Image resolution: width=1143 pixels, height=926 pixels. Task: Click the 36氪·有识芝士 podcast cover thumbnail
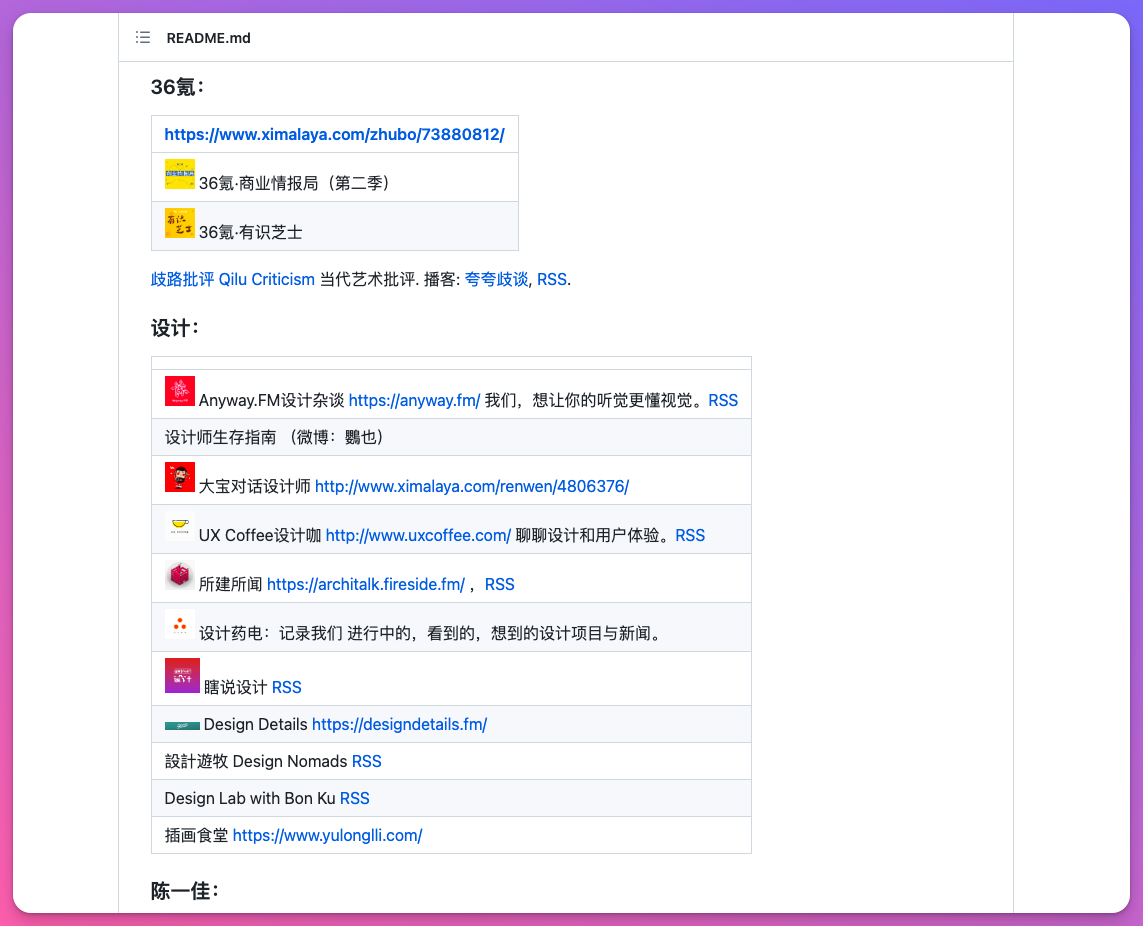click(x=179, y=223)
